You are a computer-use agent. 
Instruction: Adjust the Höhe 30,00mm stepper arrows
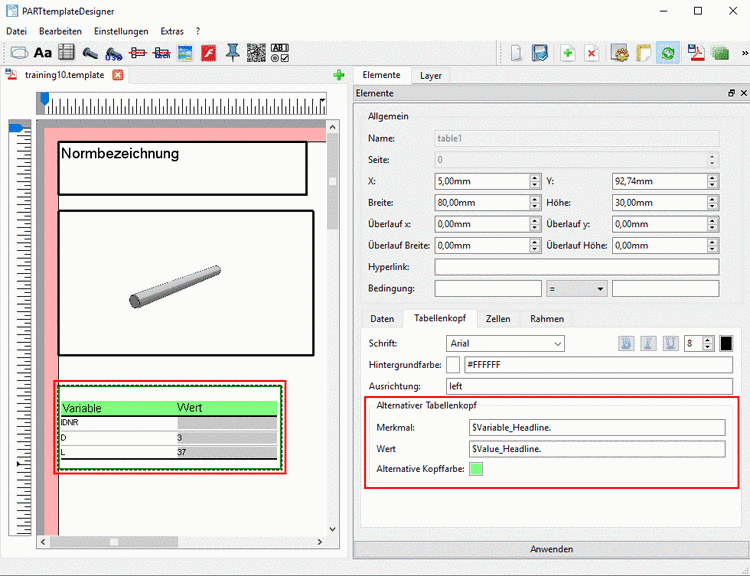pyautogui.click(x=712, y=203)
